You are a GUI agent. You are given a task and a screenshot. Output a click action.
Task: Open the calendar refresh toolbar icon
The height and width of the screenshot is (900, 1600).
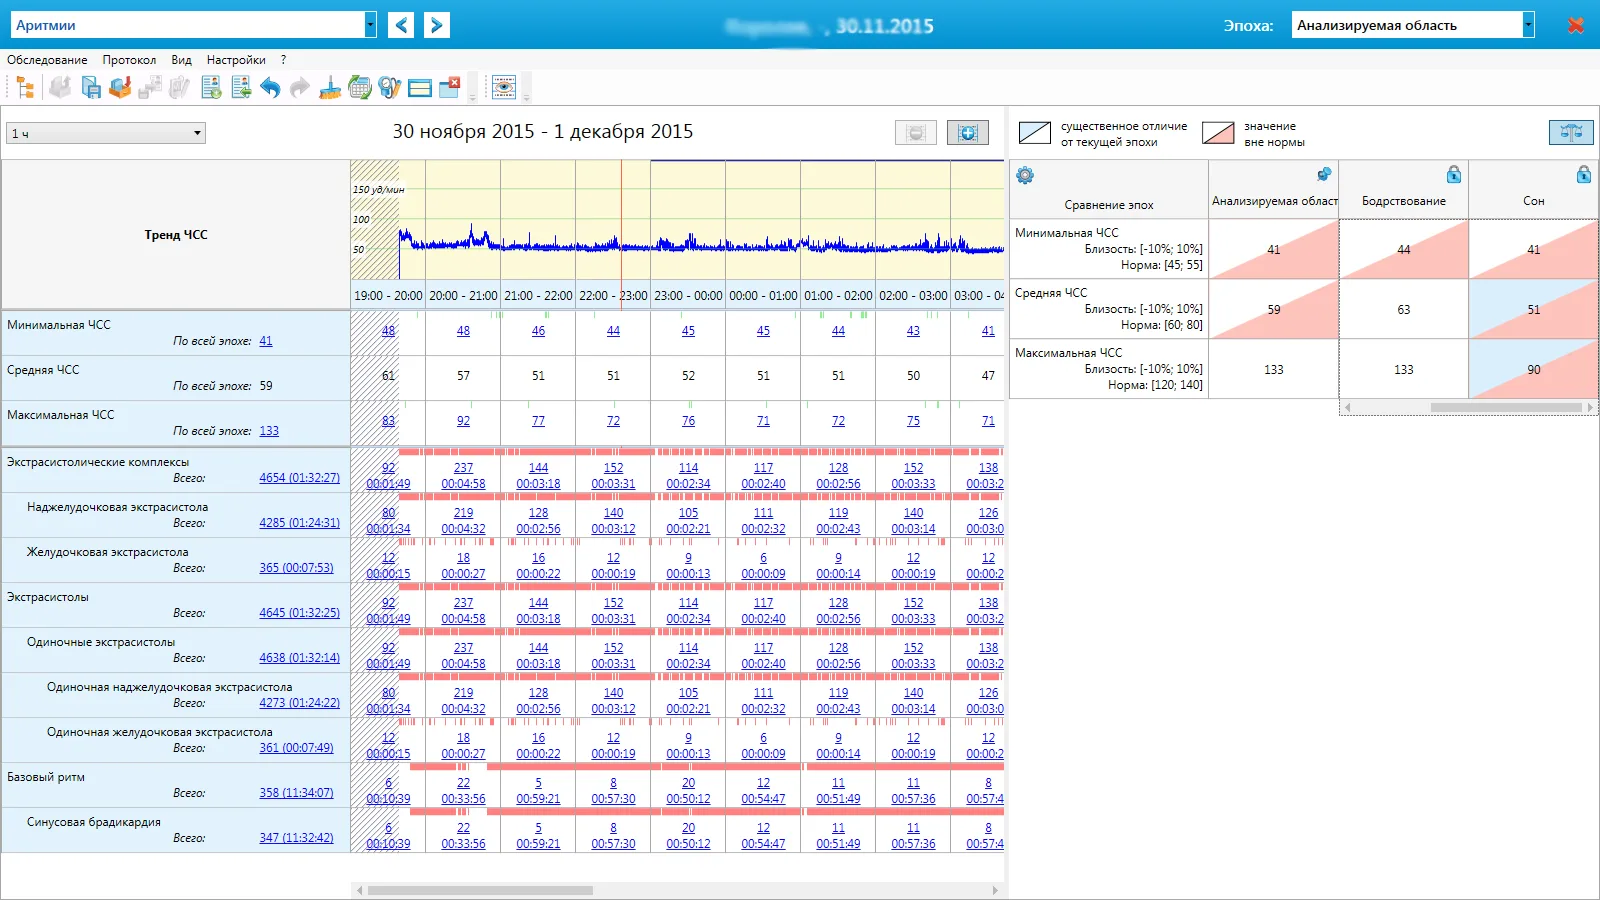point(360,88)
